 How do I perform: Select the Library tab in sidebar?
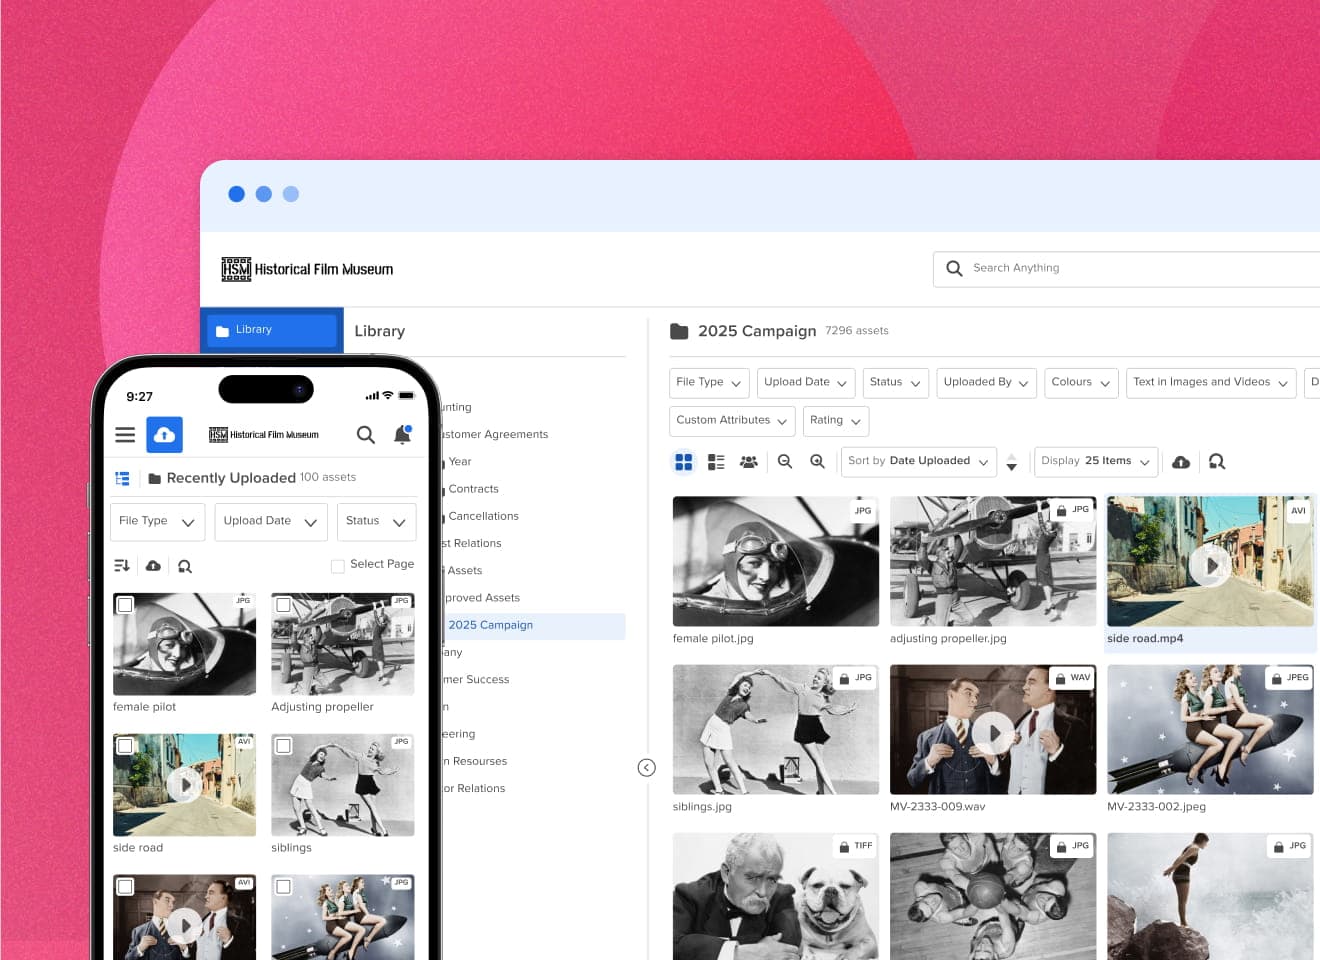[x=272, y=330]
